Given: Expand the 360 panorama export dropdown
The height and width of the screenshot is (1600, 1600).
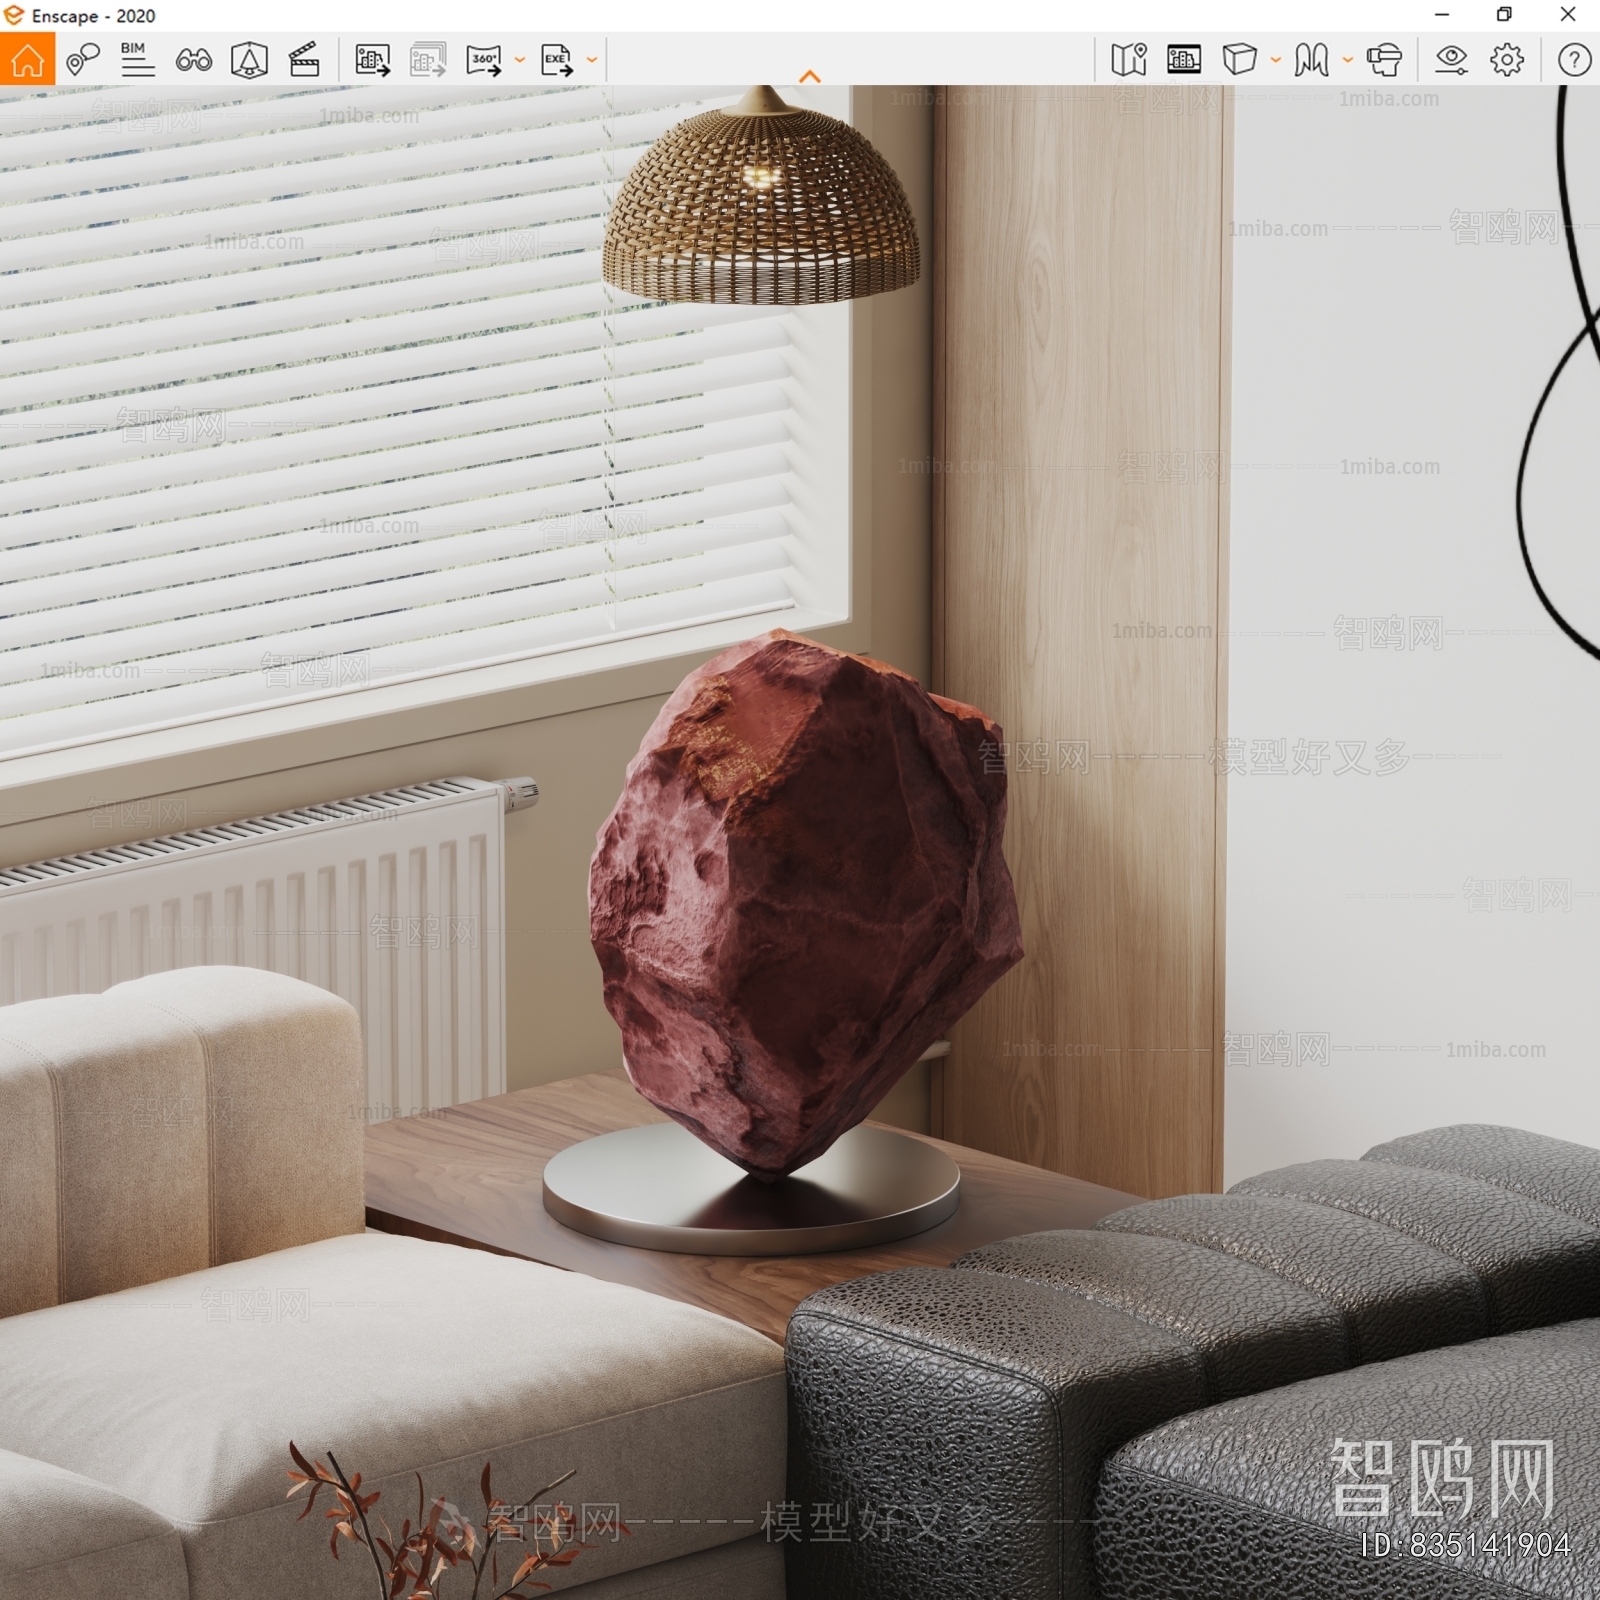Looking at the screenshot, I should (x=520, y=60).
